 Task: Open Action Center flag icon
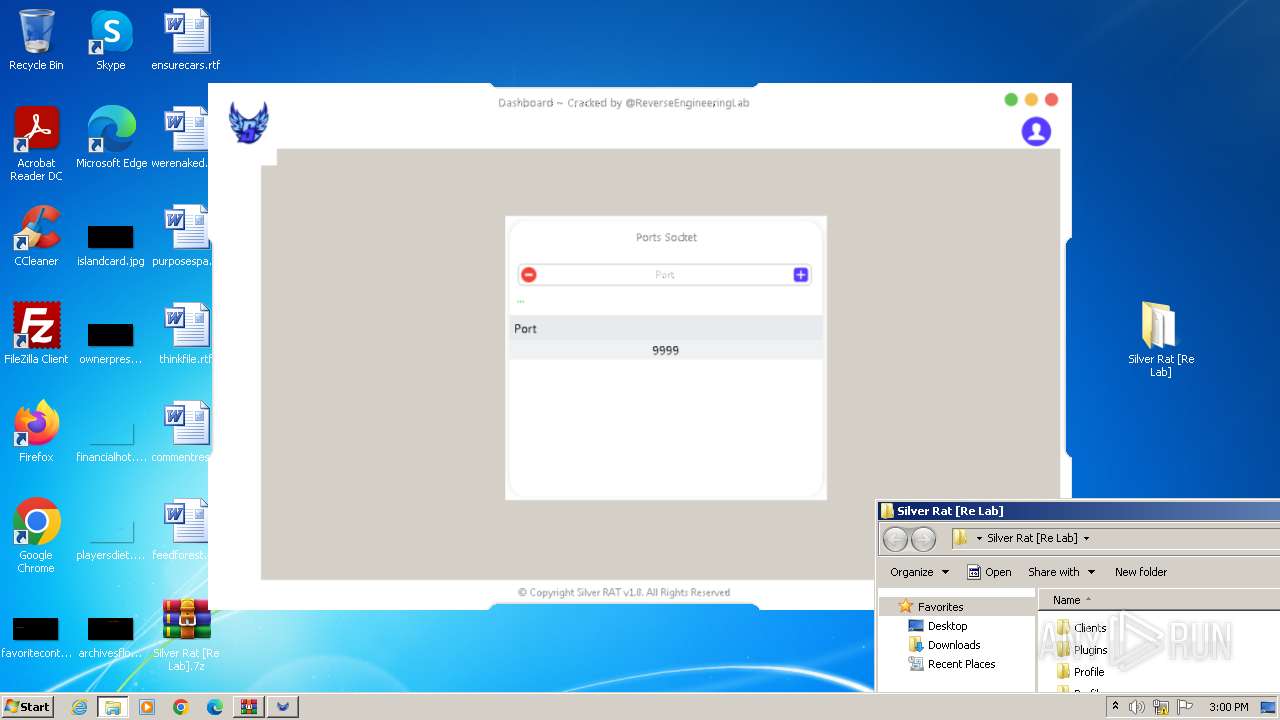pyautogui.click(x=1185, y=707)
